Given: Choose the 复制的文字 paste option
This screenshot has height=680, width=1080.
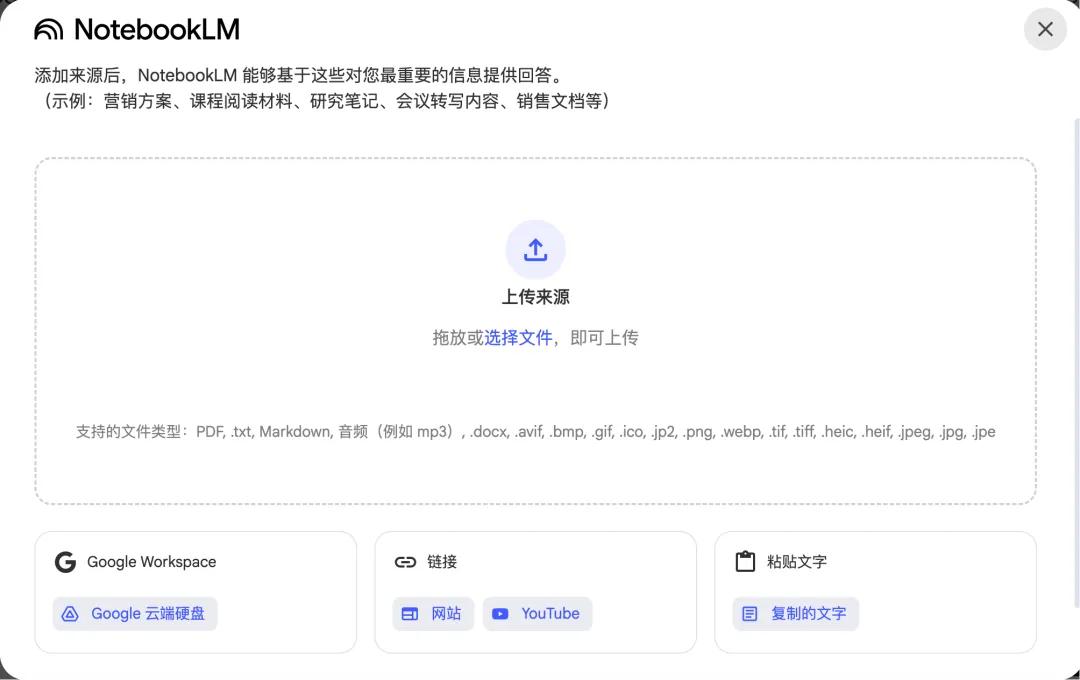Looking at the screenshot, I should point(796,614).
